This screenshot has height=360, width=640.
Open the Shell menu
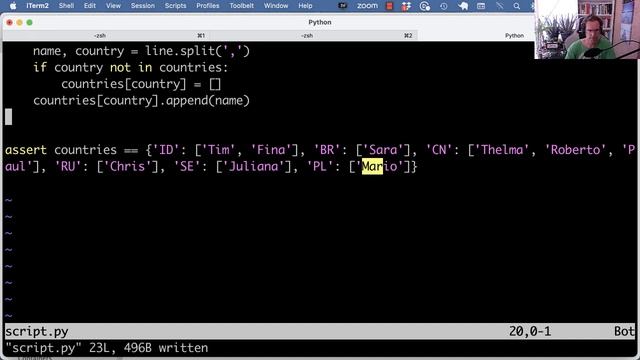(x=66, y=6)
